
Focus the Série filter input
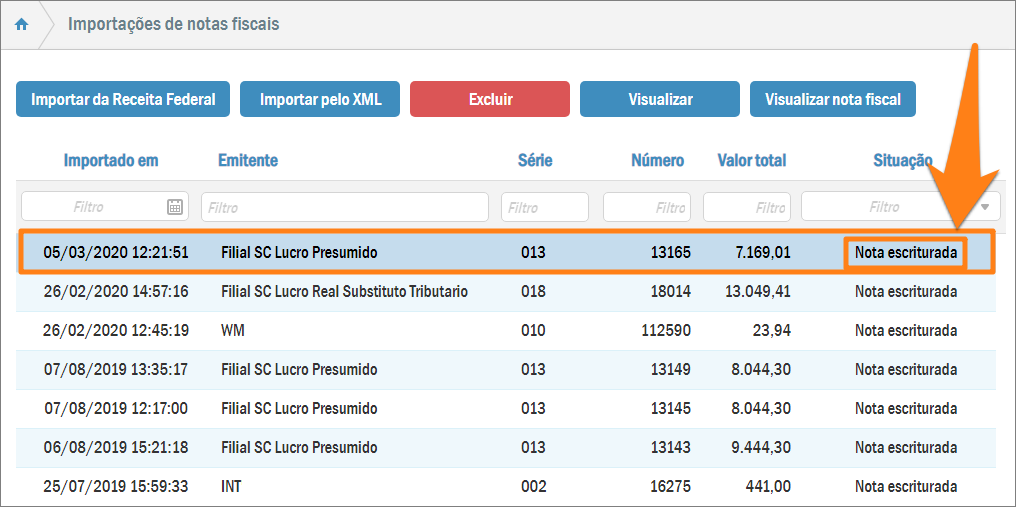tap(544, 207)
